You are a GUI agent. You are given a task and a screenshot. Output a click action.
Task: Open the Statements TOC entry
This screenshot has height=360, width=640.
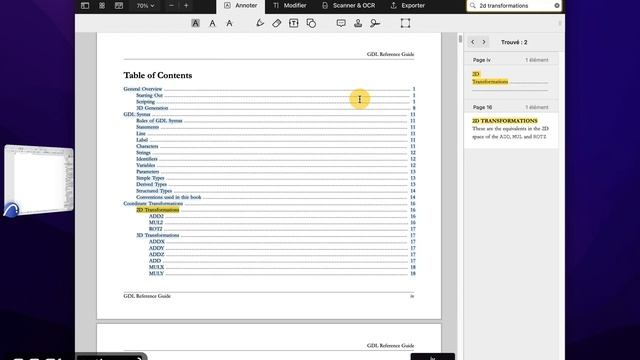147,127
